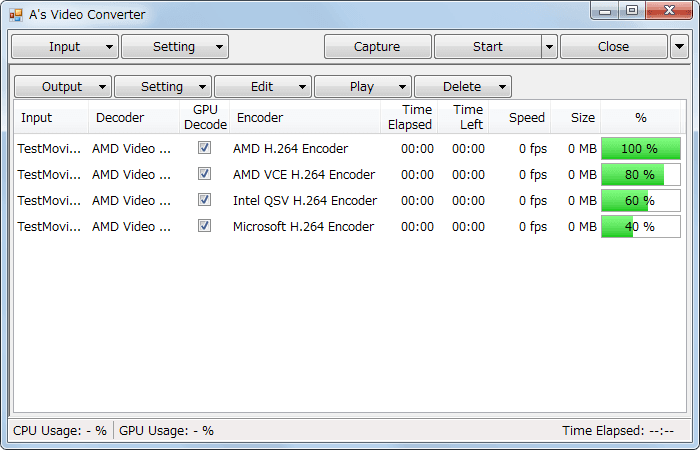
Task: Sort by the Encoder column header
Action: tap(305, 117)
